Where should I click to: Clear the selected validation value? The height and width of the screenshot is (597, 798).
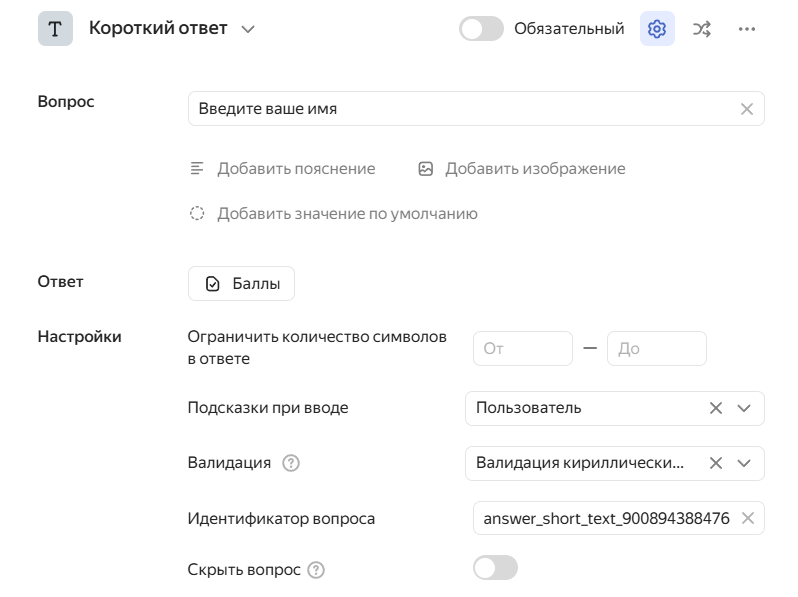[x=716, y=463]
